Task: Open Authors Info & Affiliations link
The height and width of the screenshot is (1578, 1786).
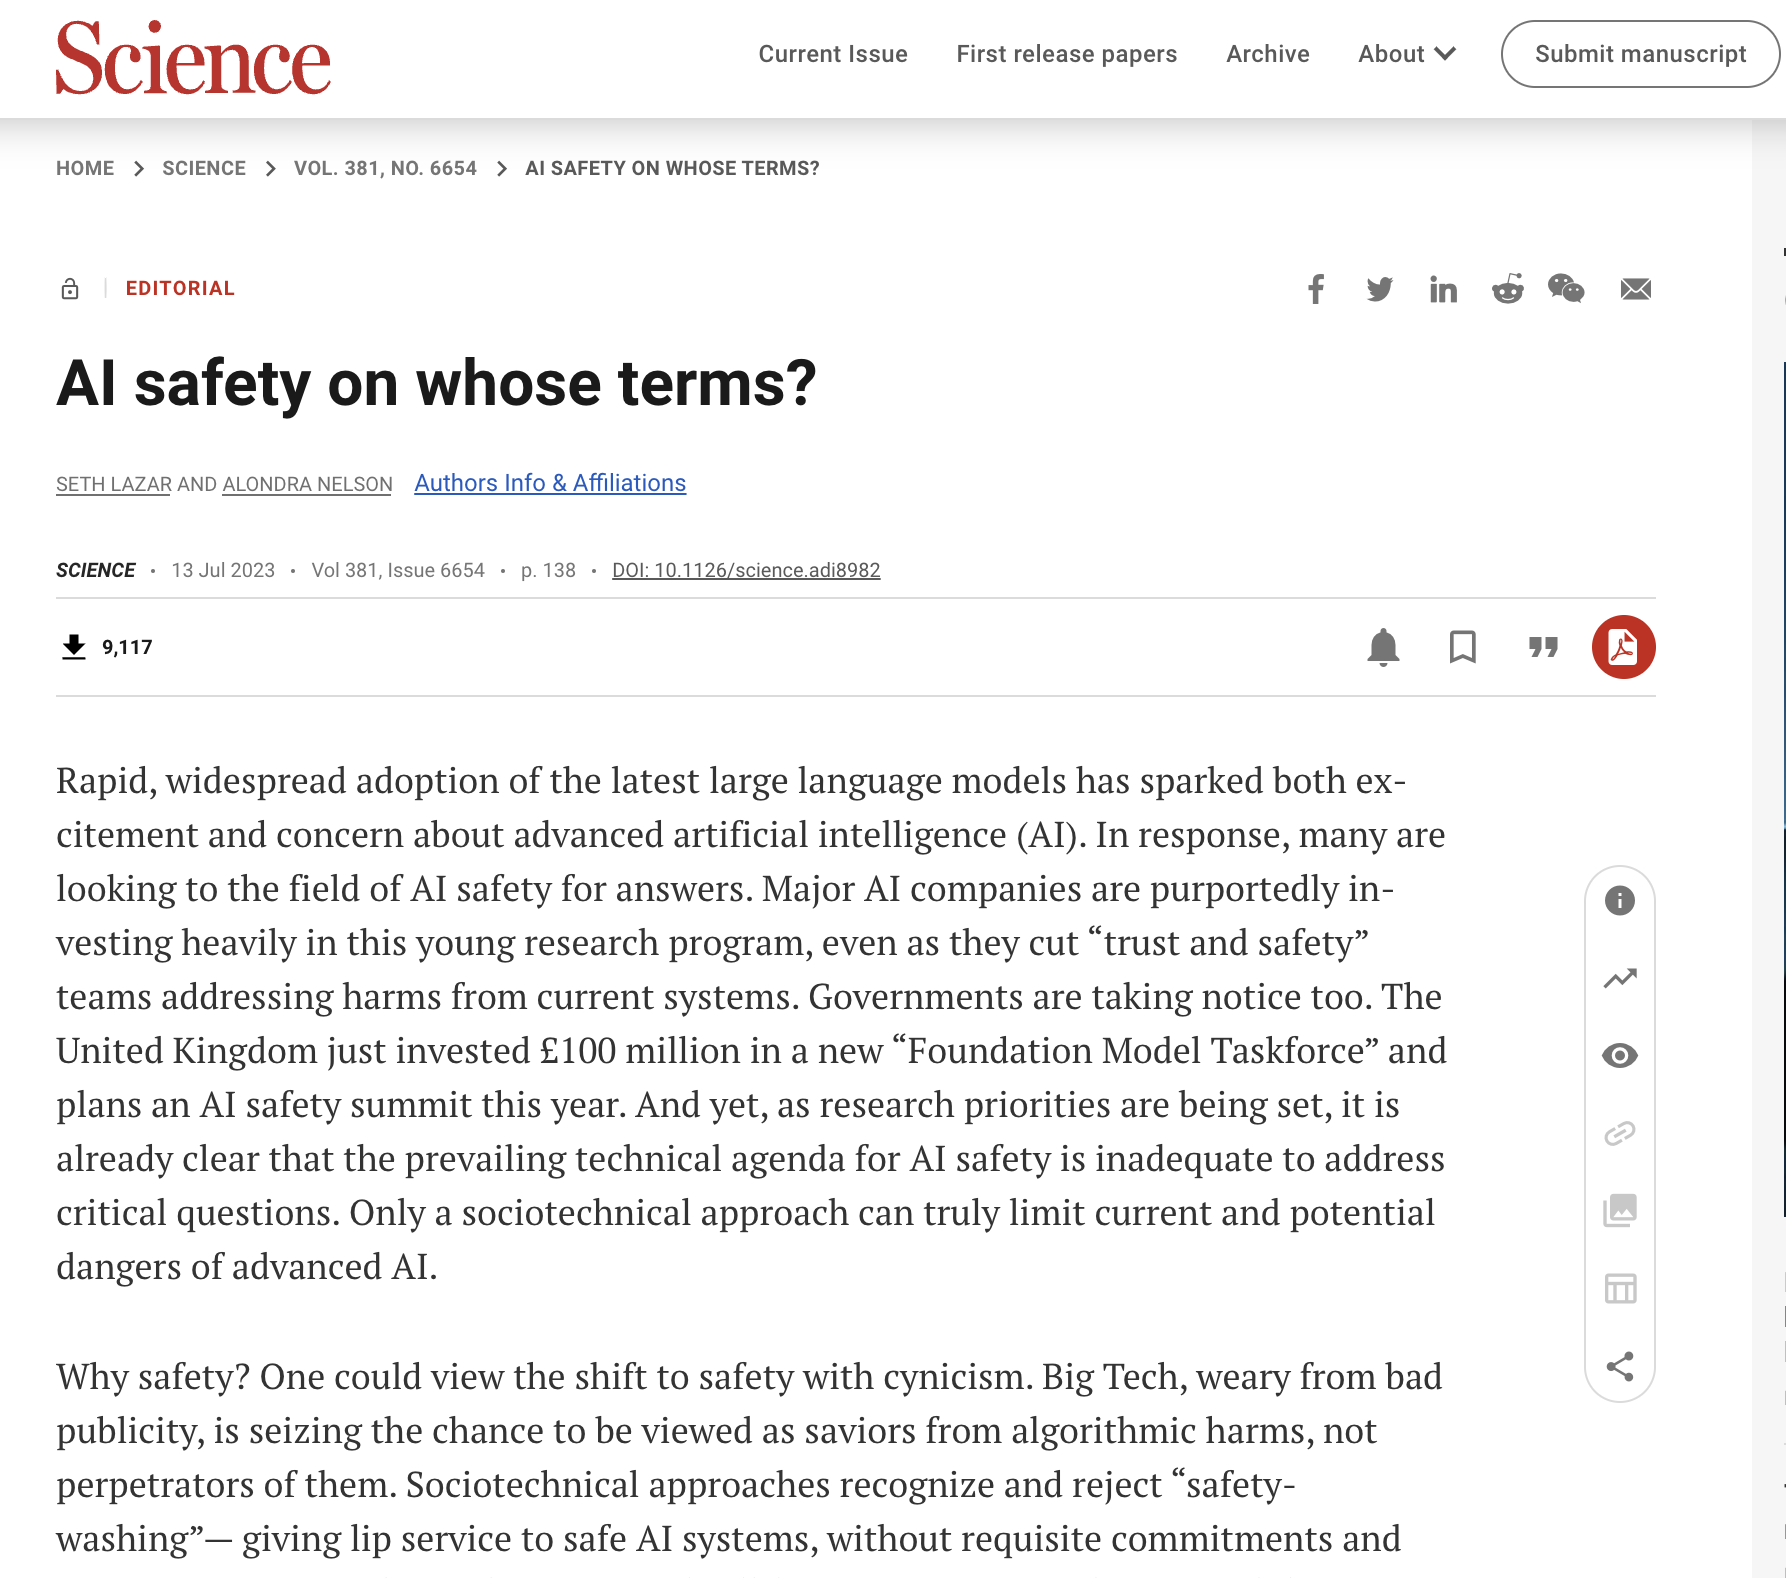Action: (550, 483)
